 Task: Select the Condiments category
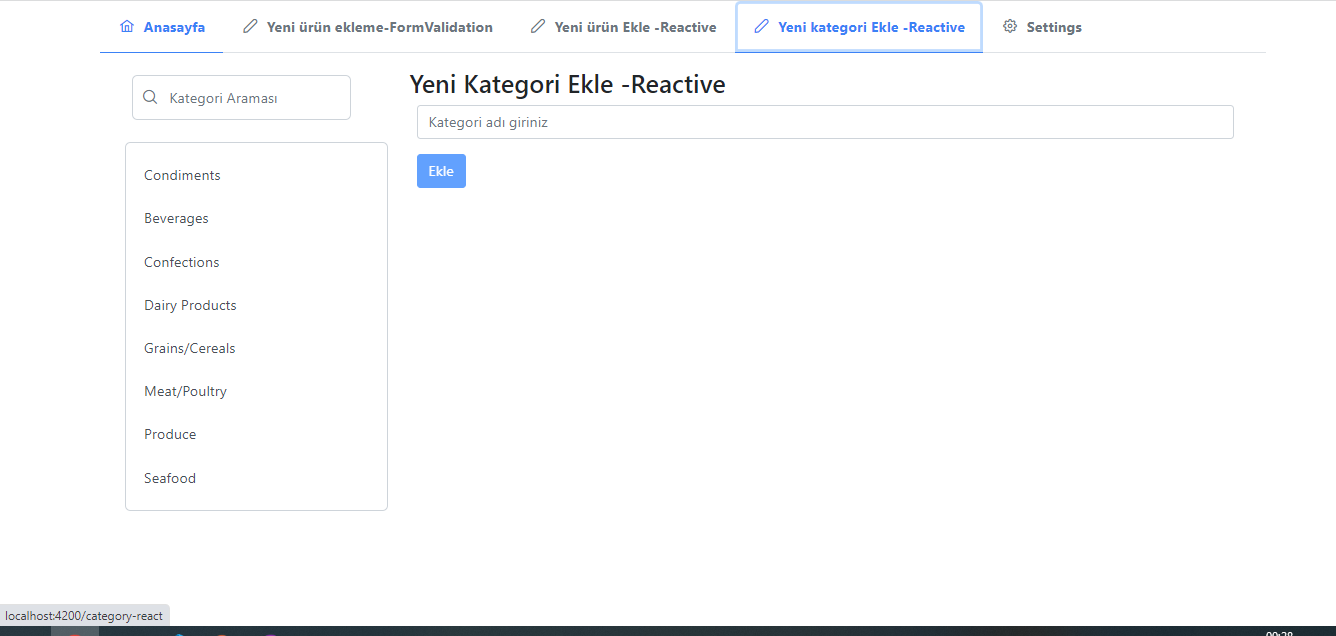coord(182,175)
